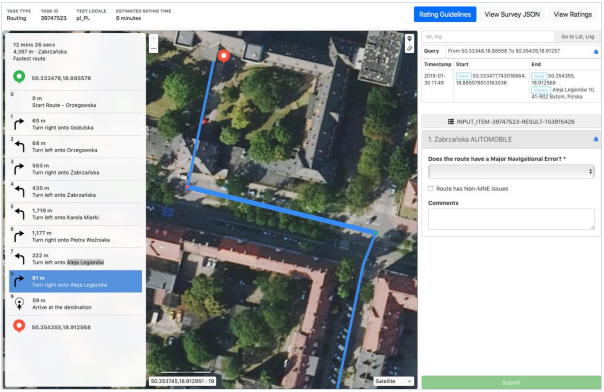
Task: Click the icon beside Zabrzańska AUTOMOBILE header
Action: click(596, 139)
